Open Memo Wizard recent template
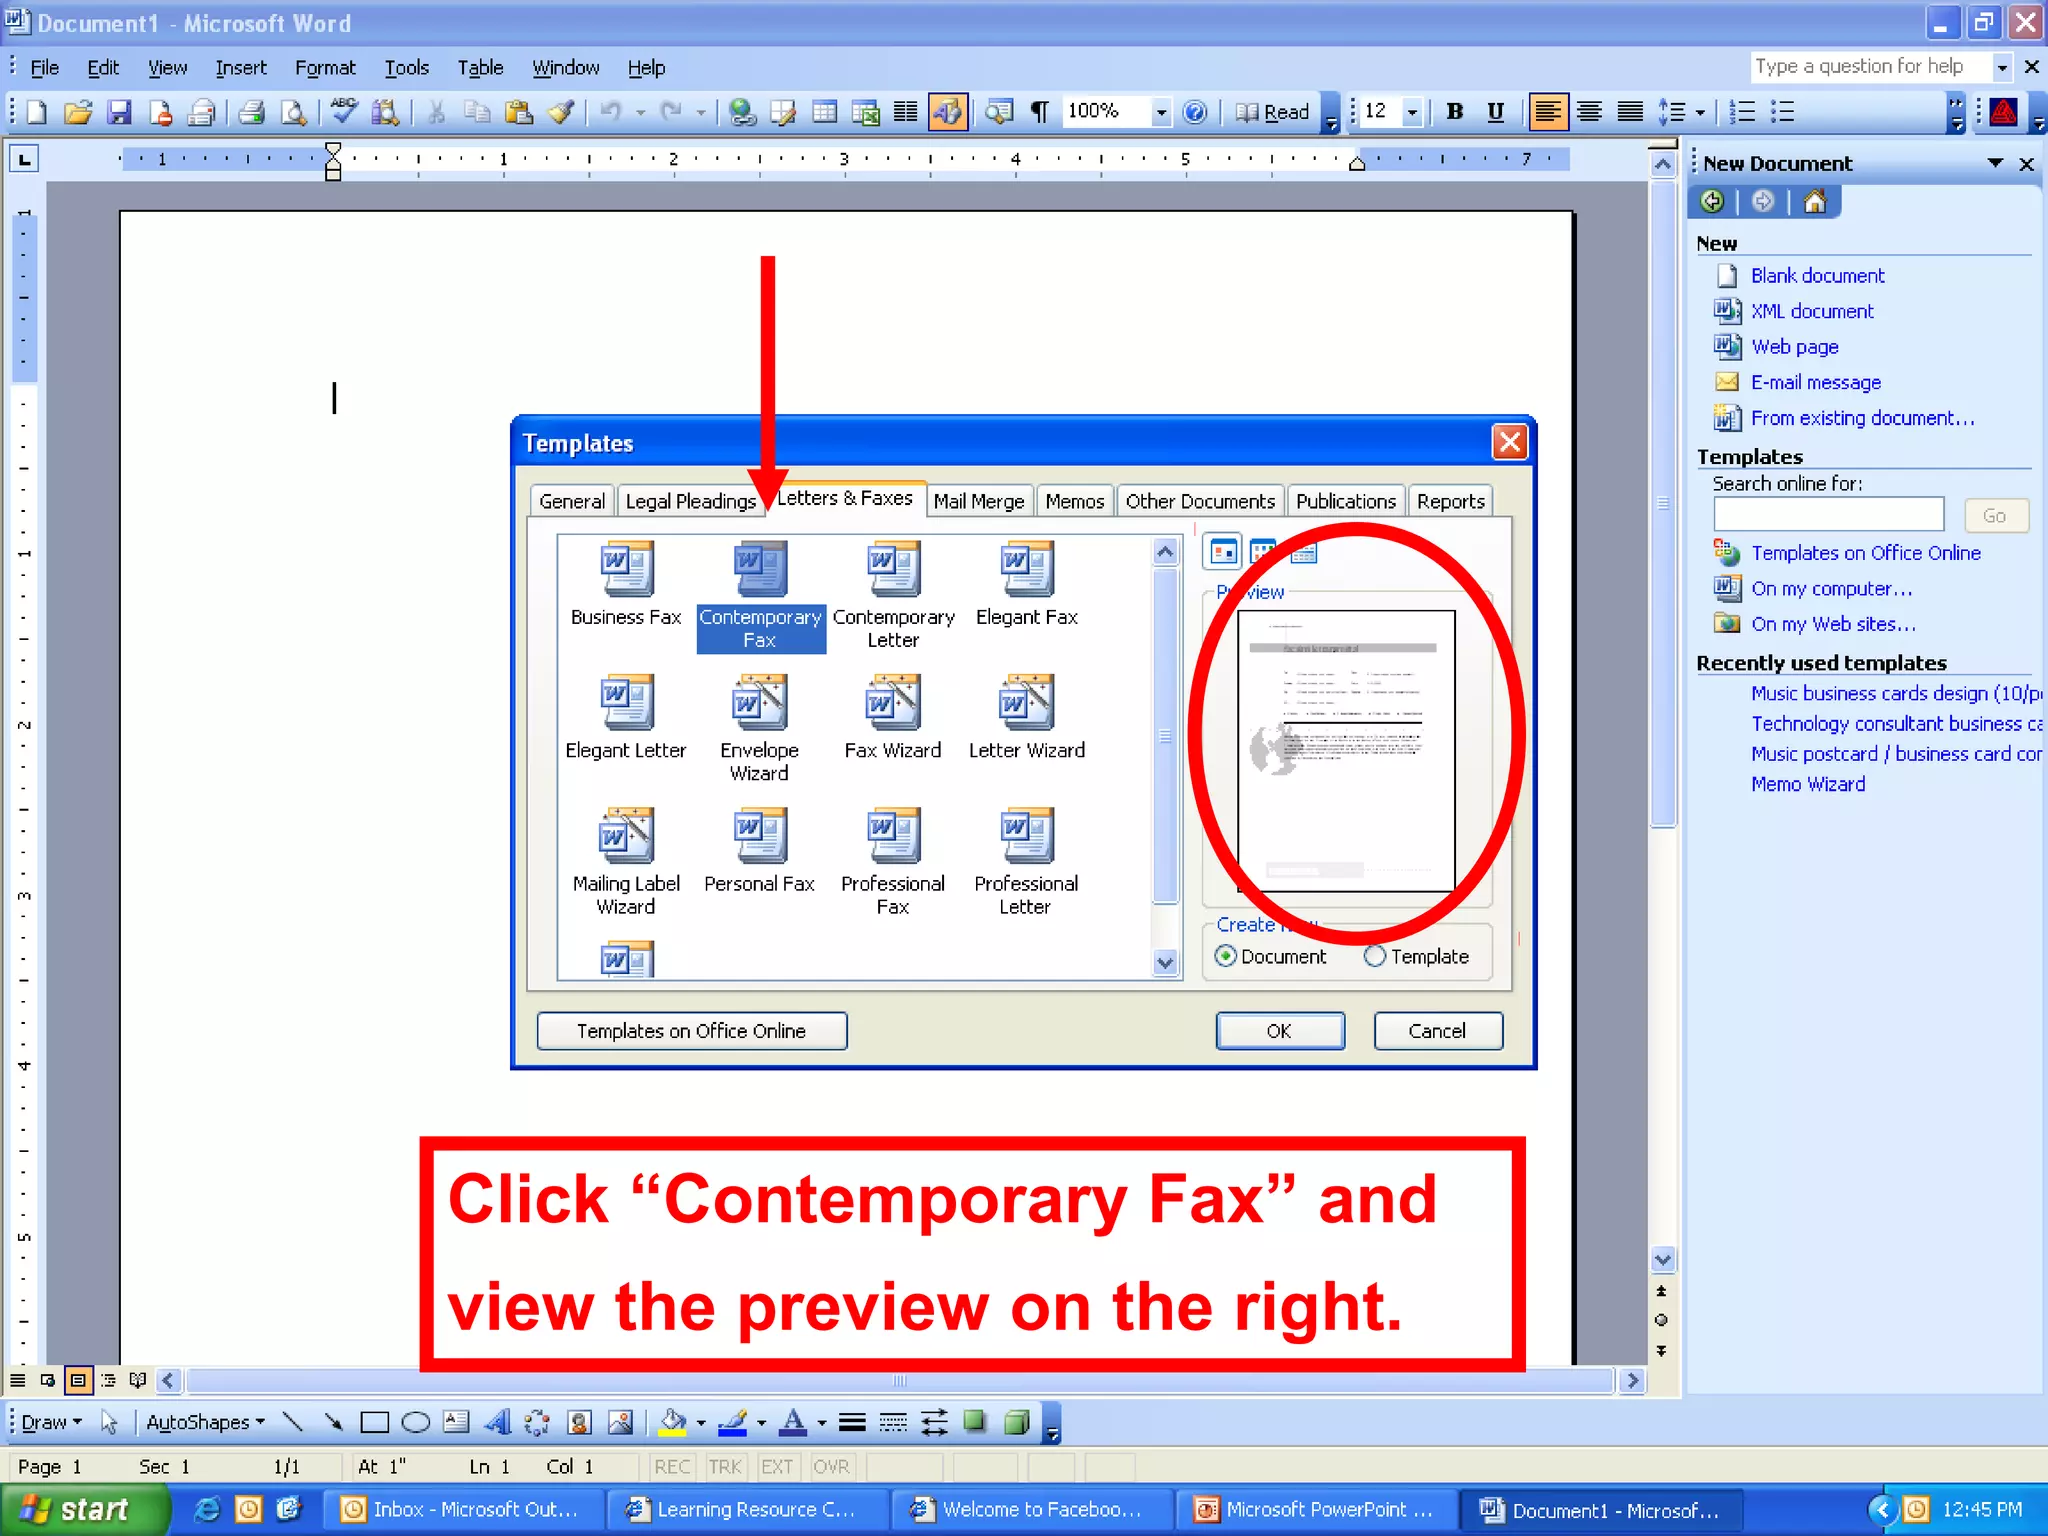Viewport: 2048px width, 1536px height. [x=1808, y=785]
